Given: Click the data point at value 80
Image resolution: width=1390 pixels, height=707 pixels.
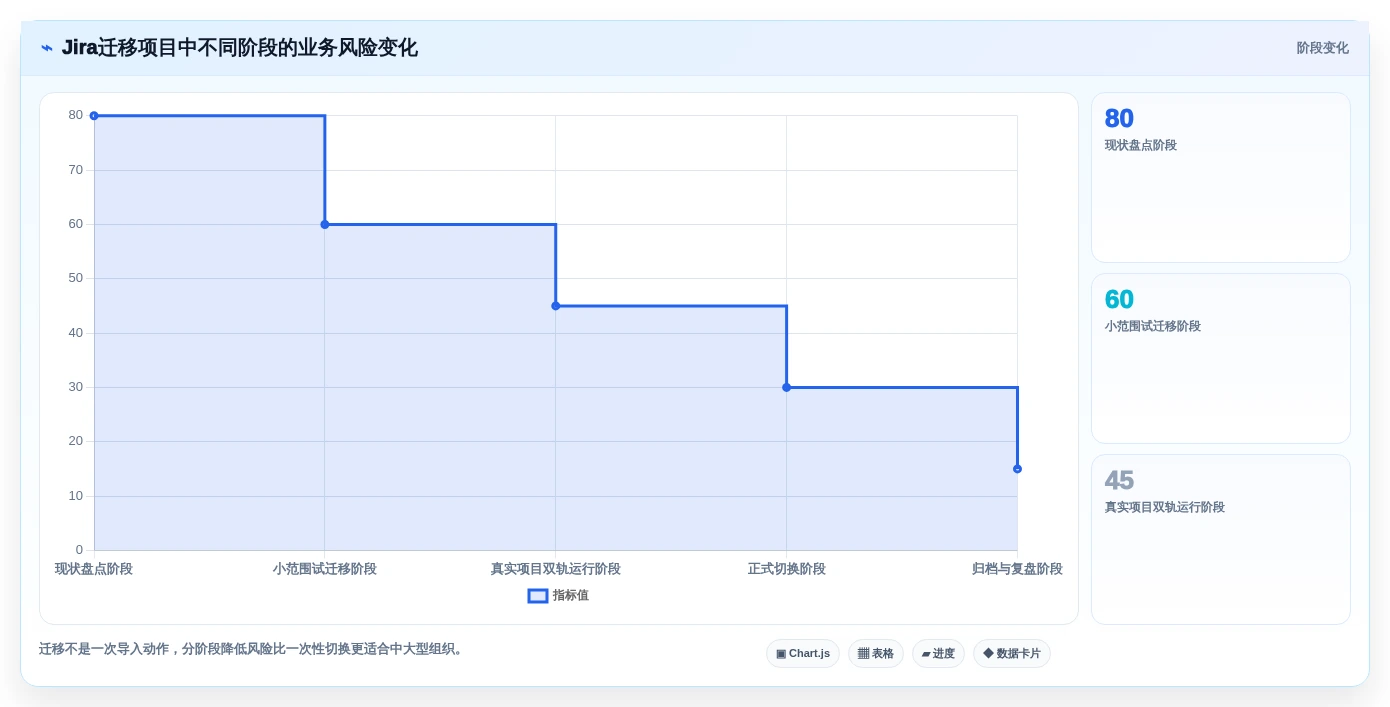Looking at the screenshot, I should (94, 116).
